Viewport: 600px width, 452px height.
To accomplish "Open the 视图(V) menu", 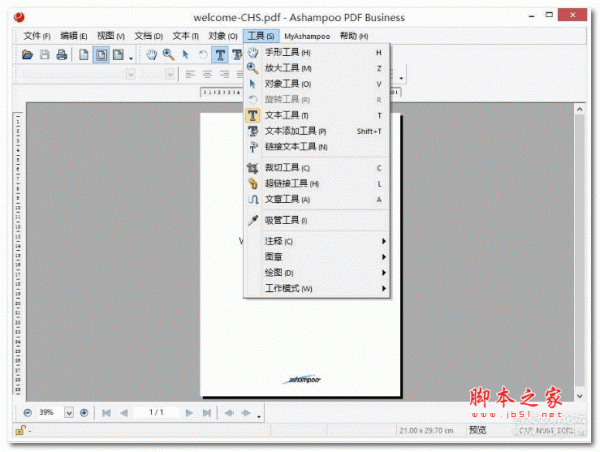I will 111,36.
